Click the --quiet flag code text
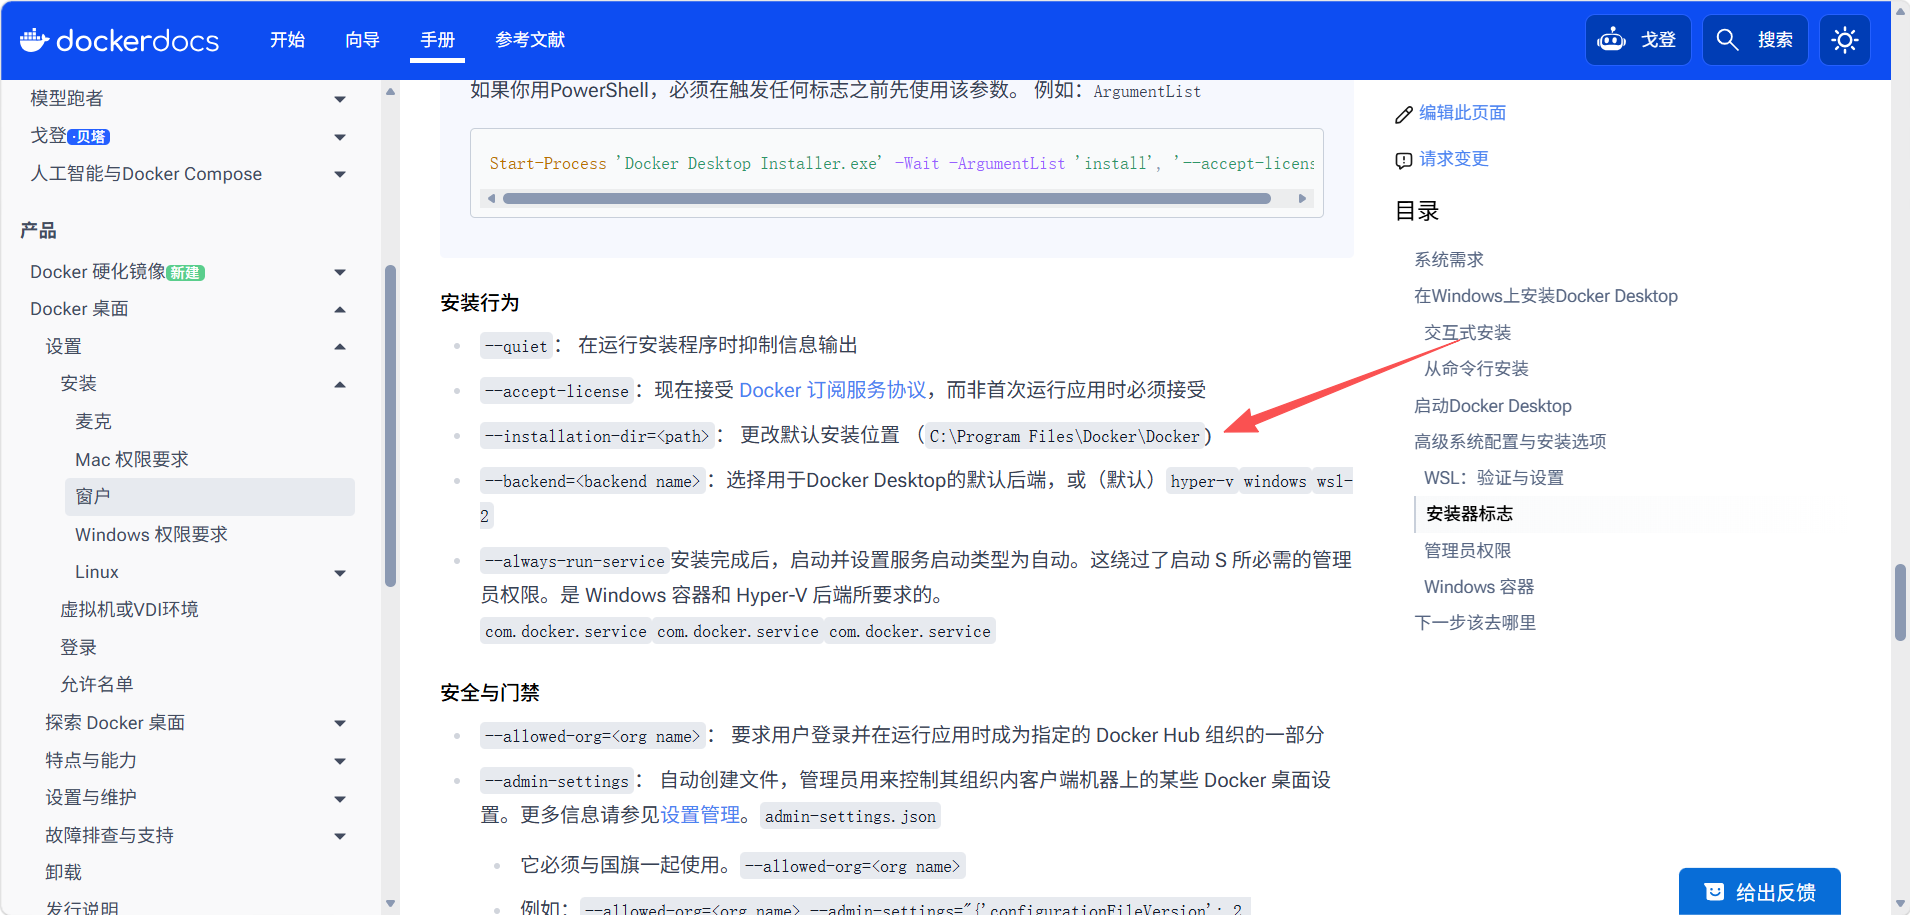Screen dimensions: 1910x915 pos(516,346)
